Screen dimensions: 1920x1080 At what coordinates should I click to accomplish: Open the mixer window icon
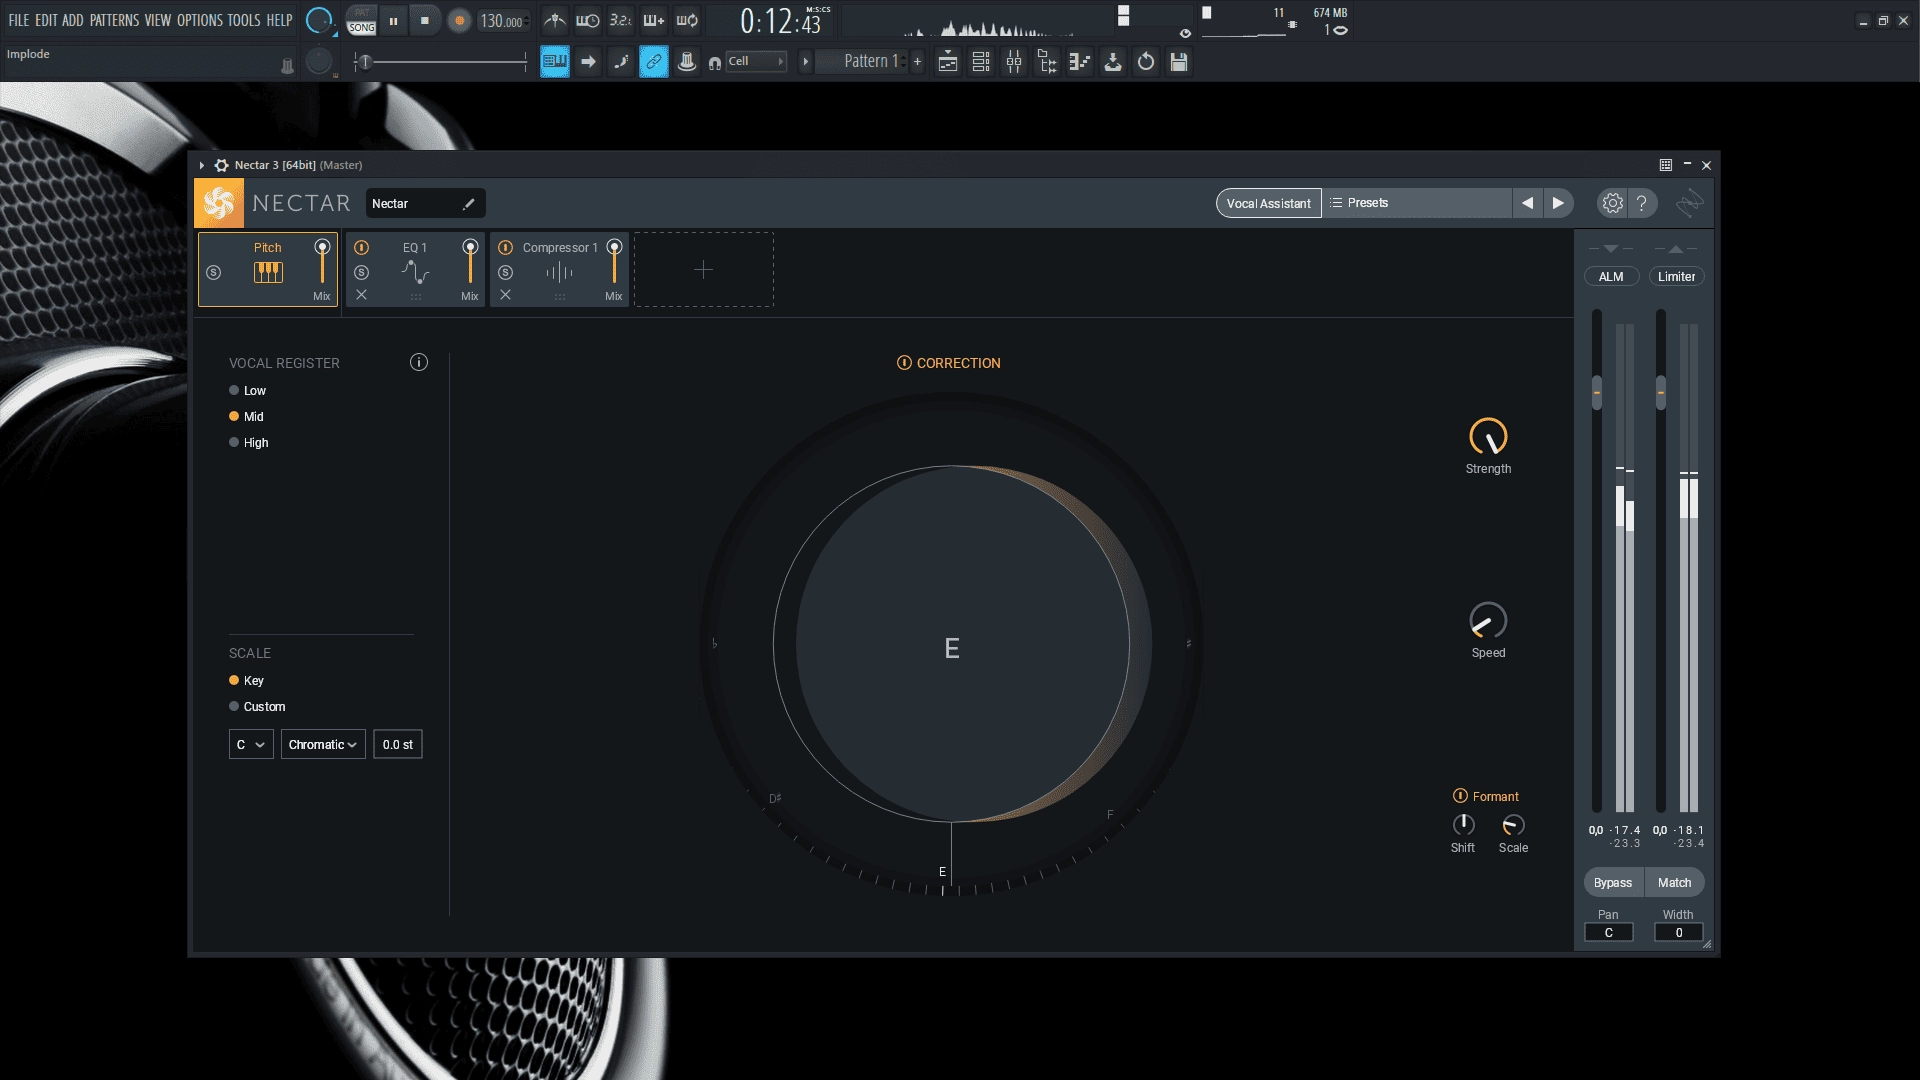pos(1014,62)
